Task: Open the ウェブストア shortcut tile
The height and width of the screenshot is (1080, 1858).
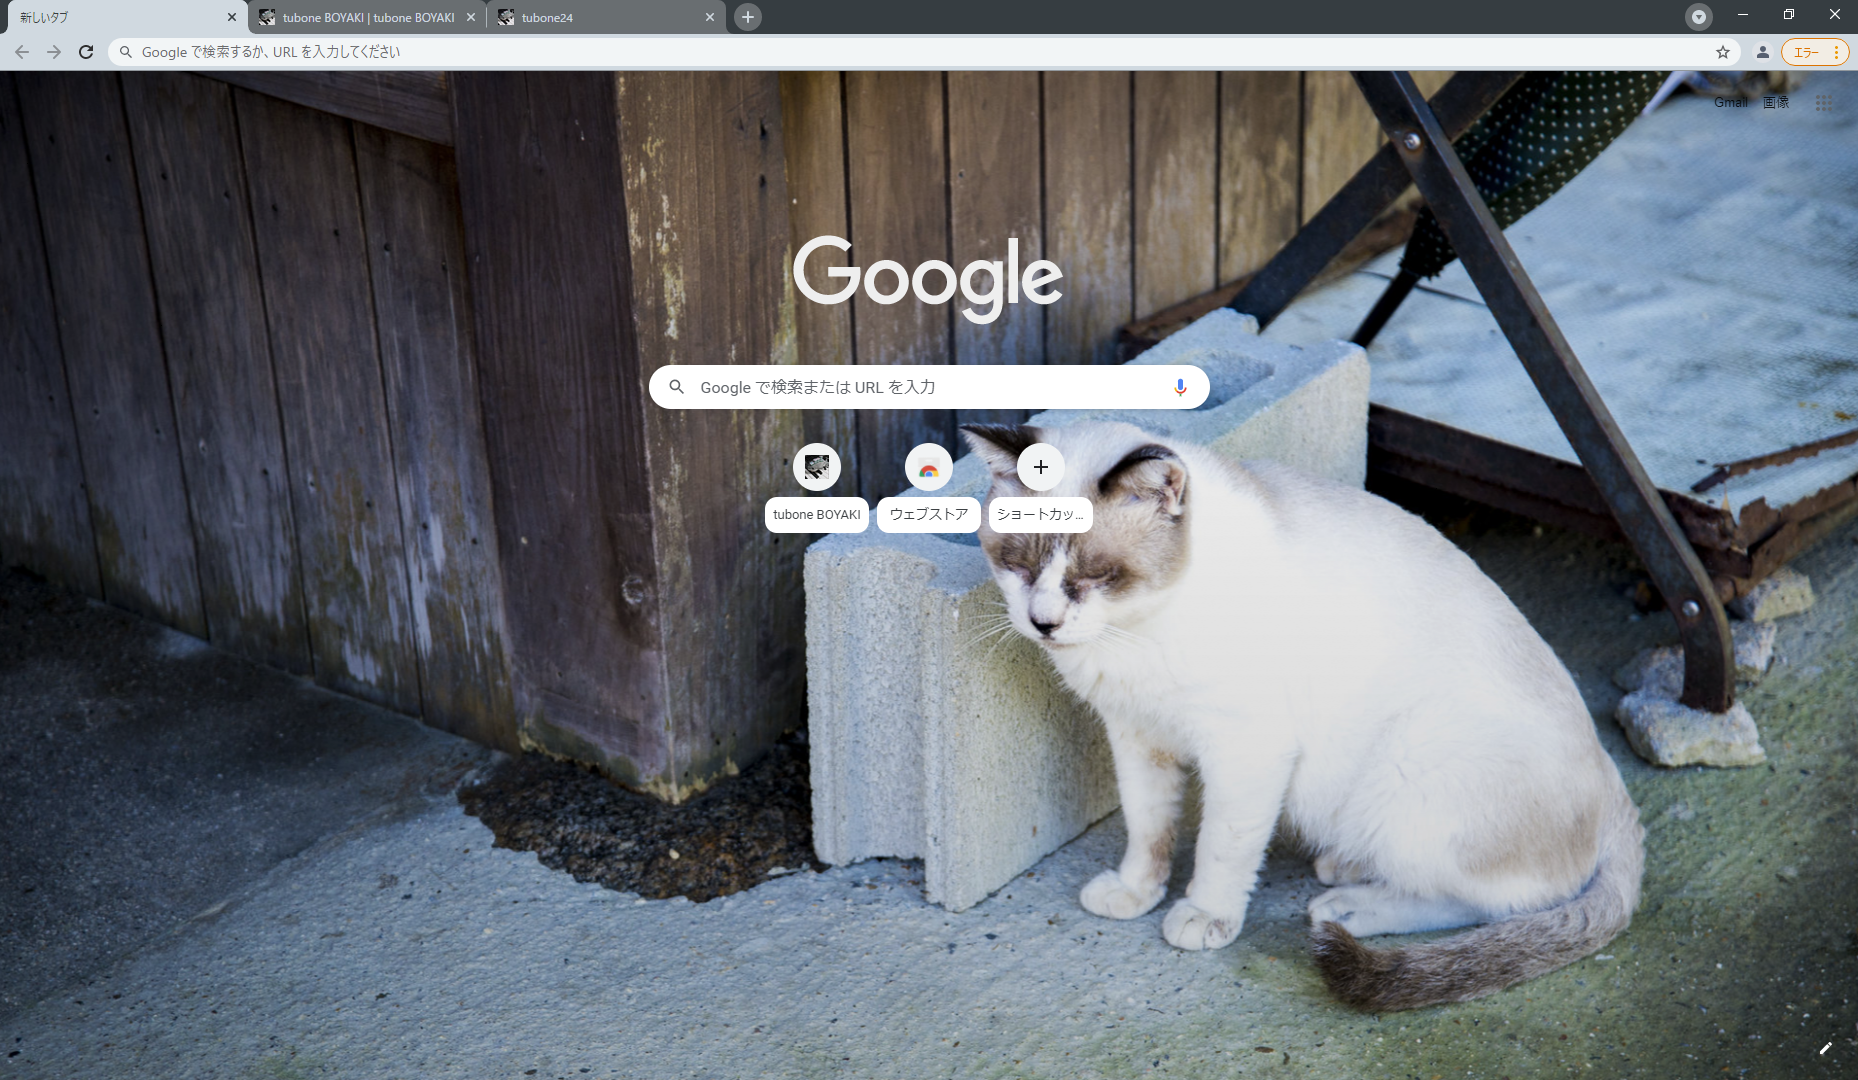Action: pyautogui.click(x=929, y=467)
